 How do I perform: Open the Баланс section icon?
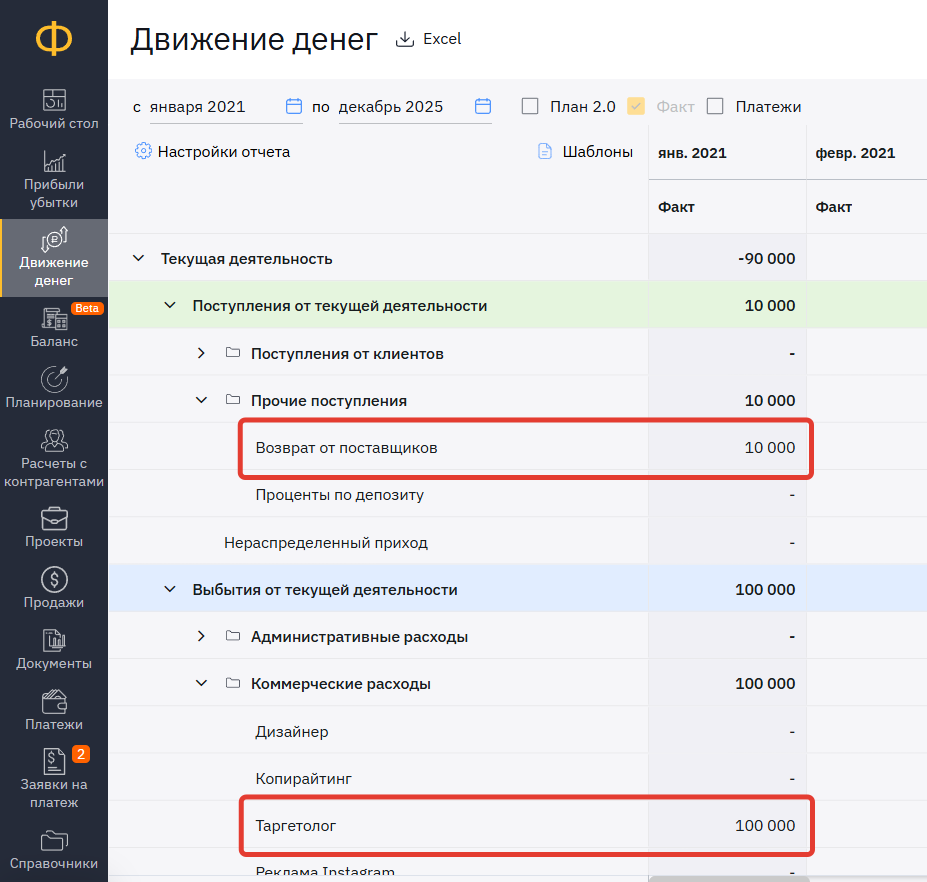click(54, 319)
